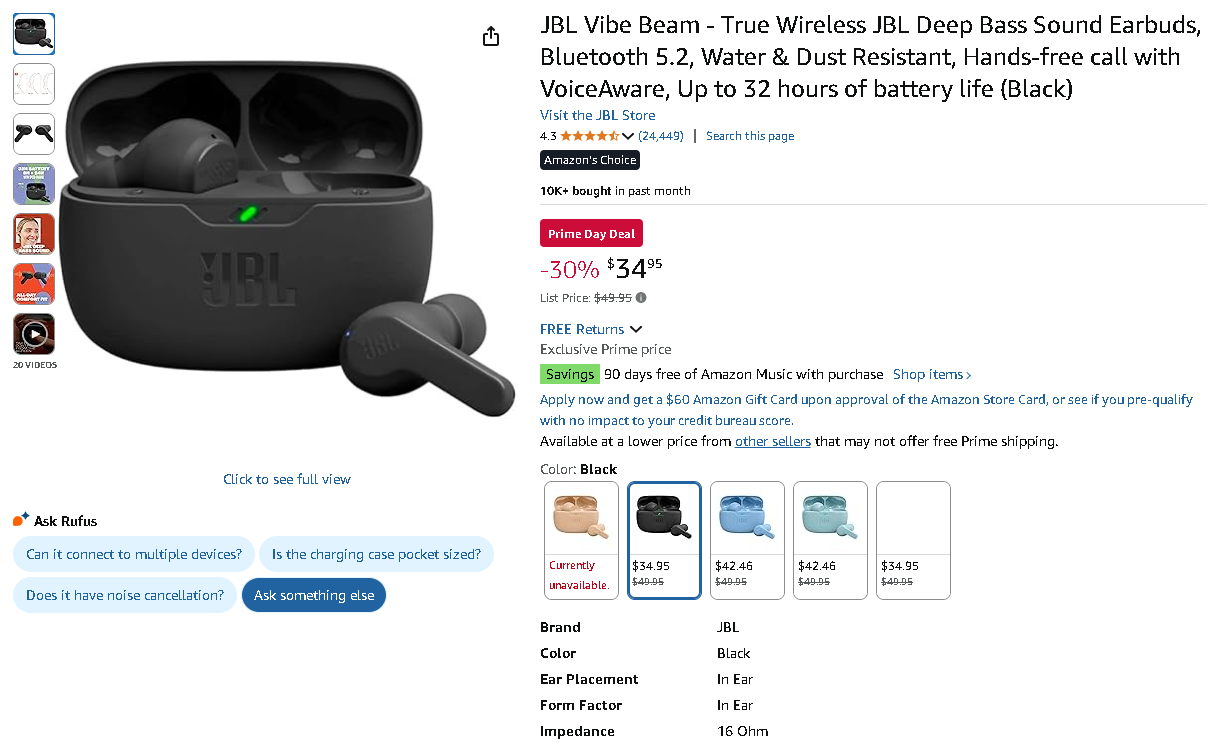
Task: Open the info icon beside List Price
Action: pos(641,297)
